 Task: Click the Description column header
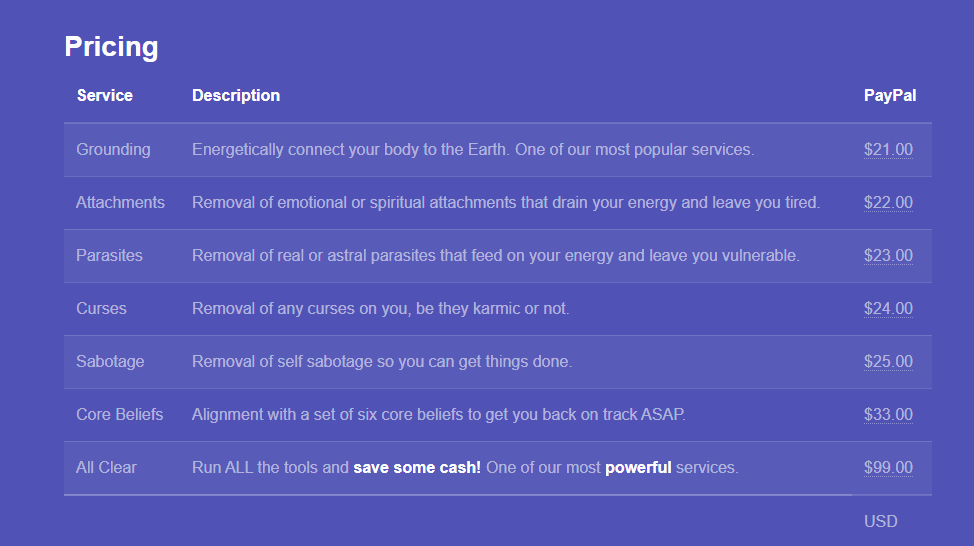tap(236, 96)
